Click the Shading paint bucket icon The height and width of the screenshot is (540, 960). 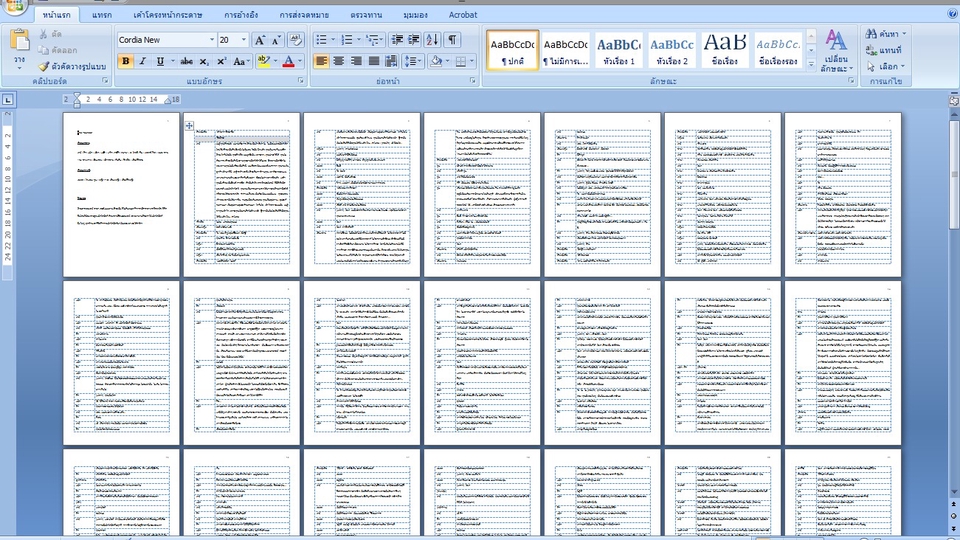[436, 61]
